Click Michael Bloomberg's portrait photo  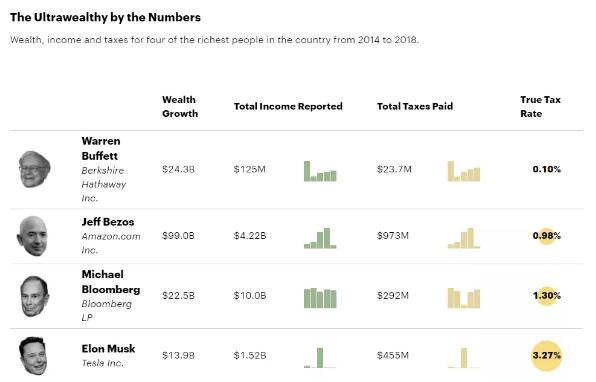(34, 296)
